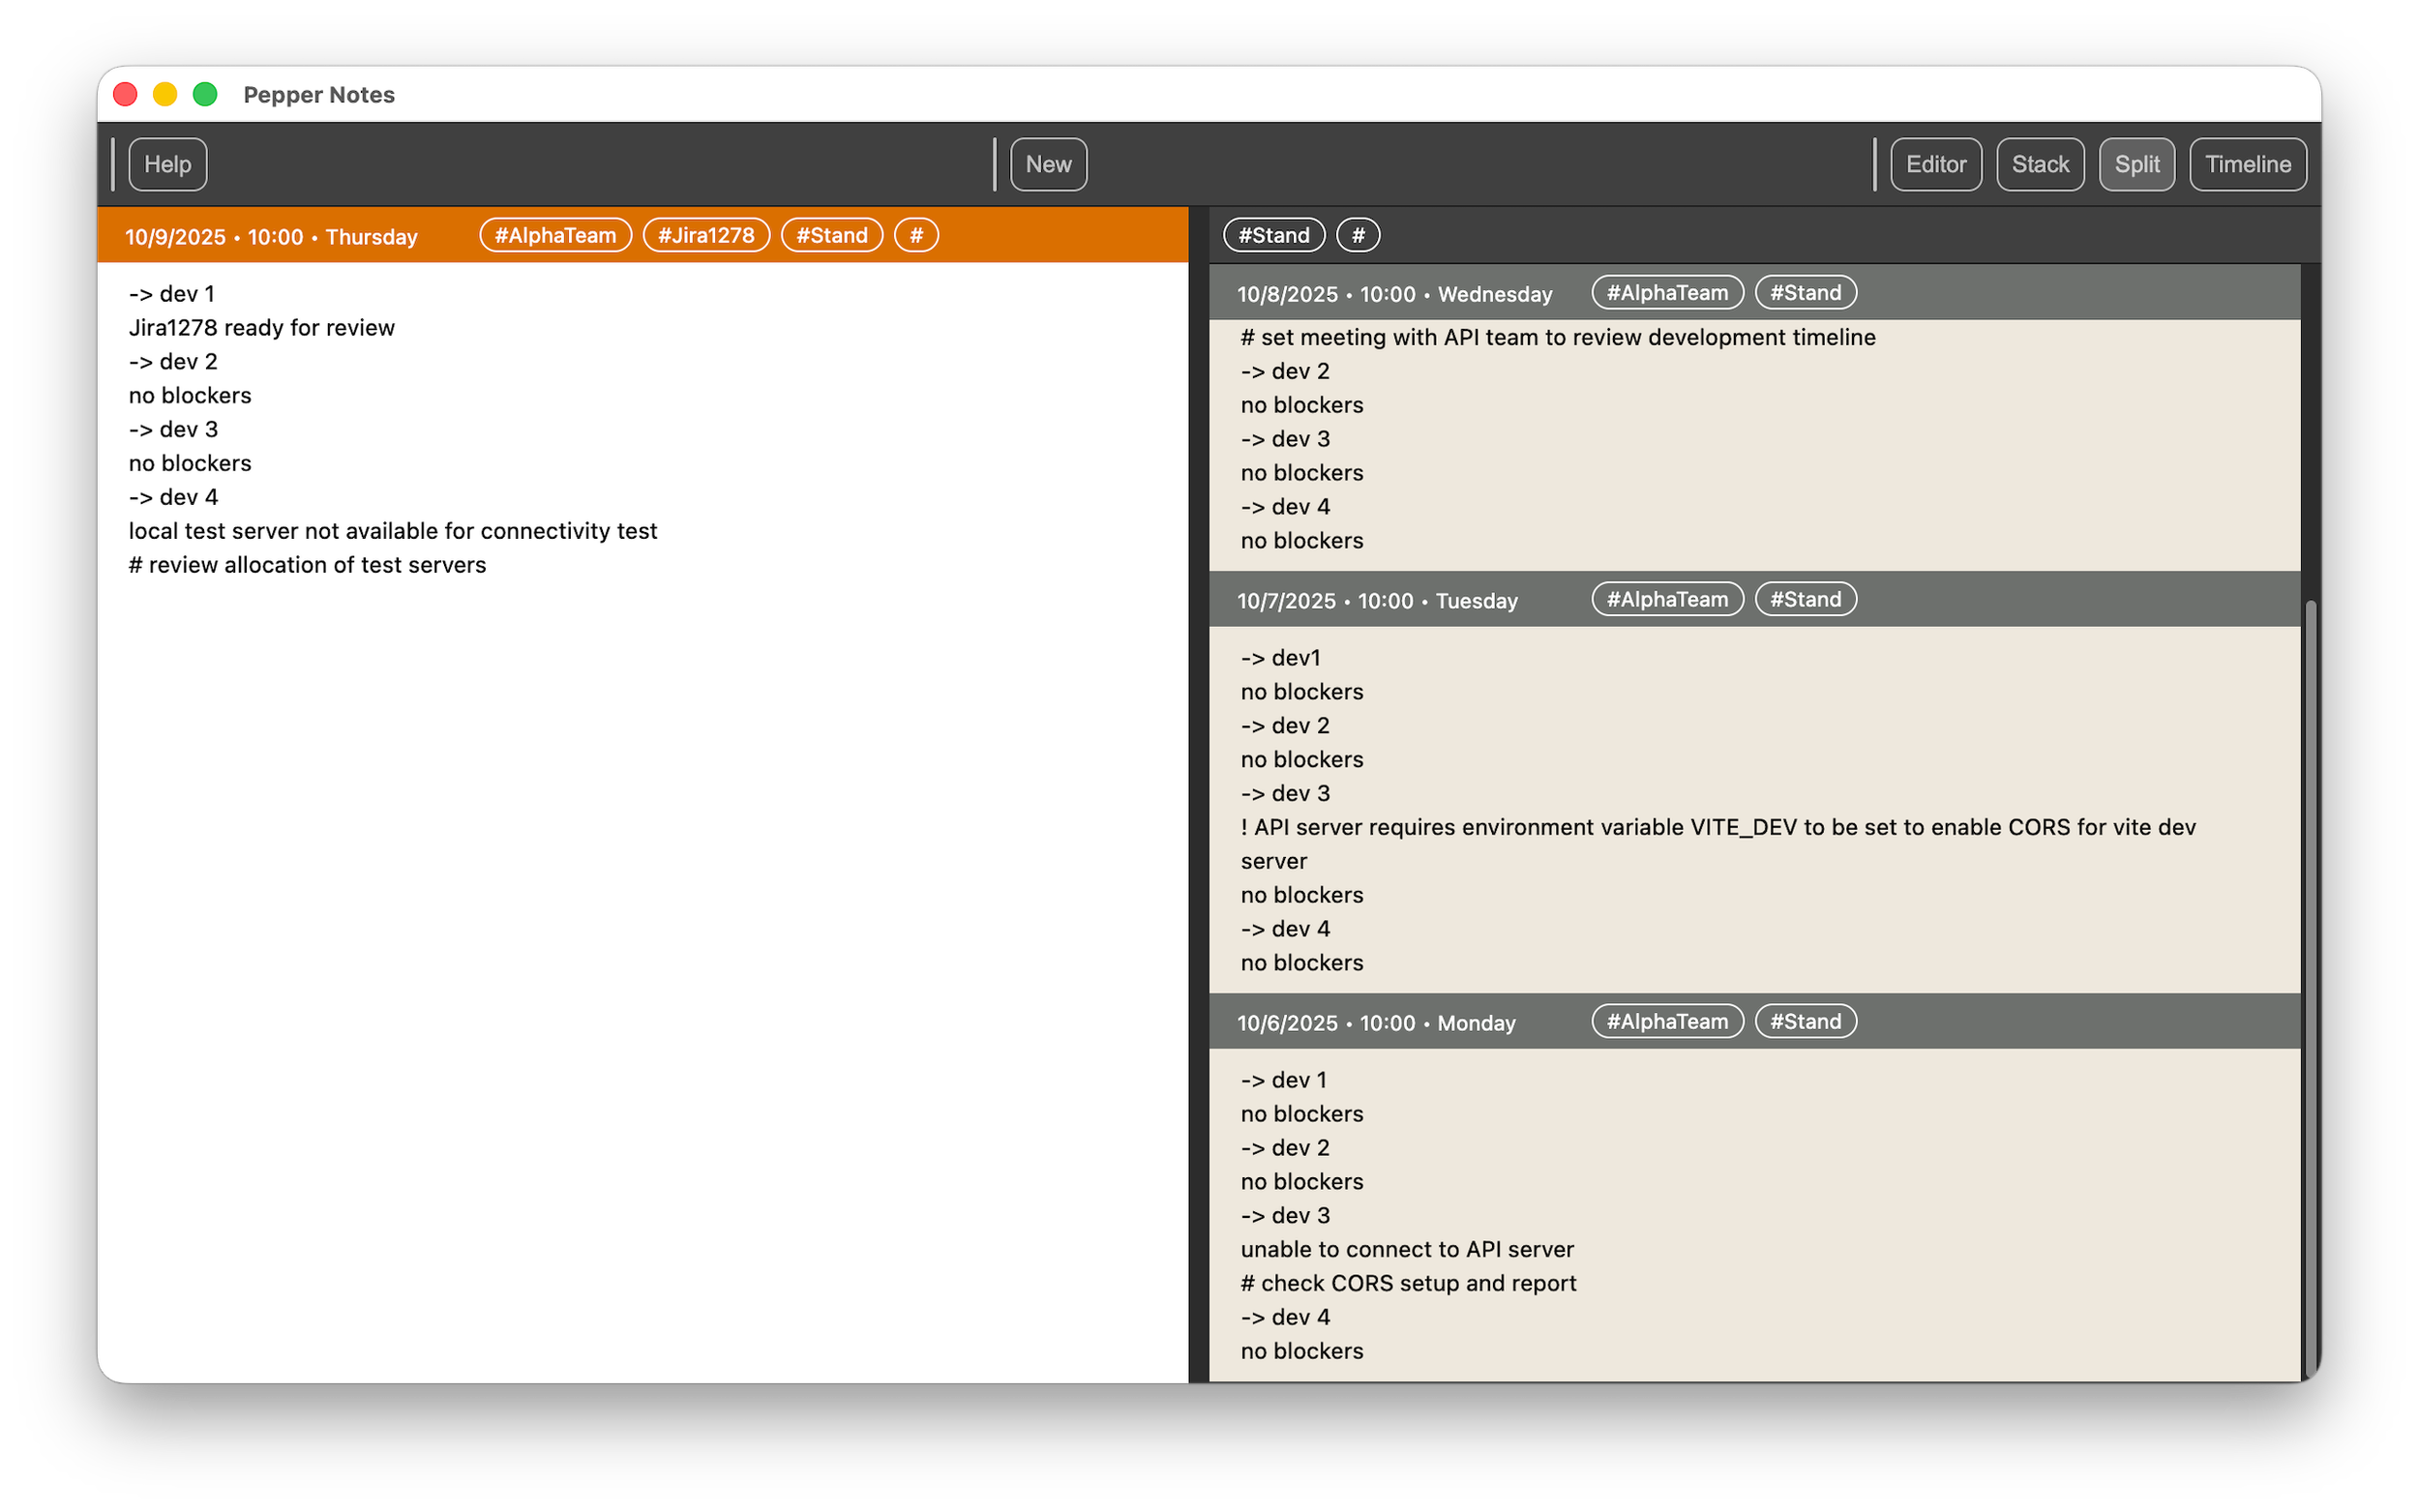
Task: Open the Help button in toolbar
Action: click(x=167, y=164)
